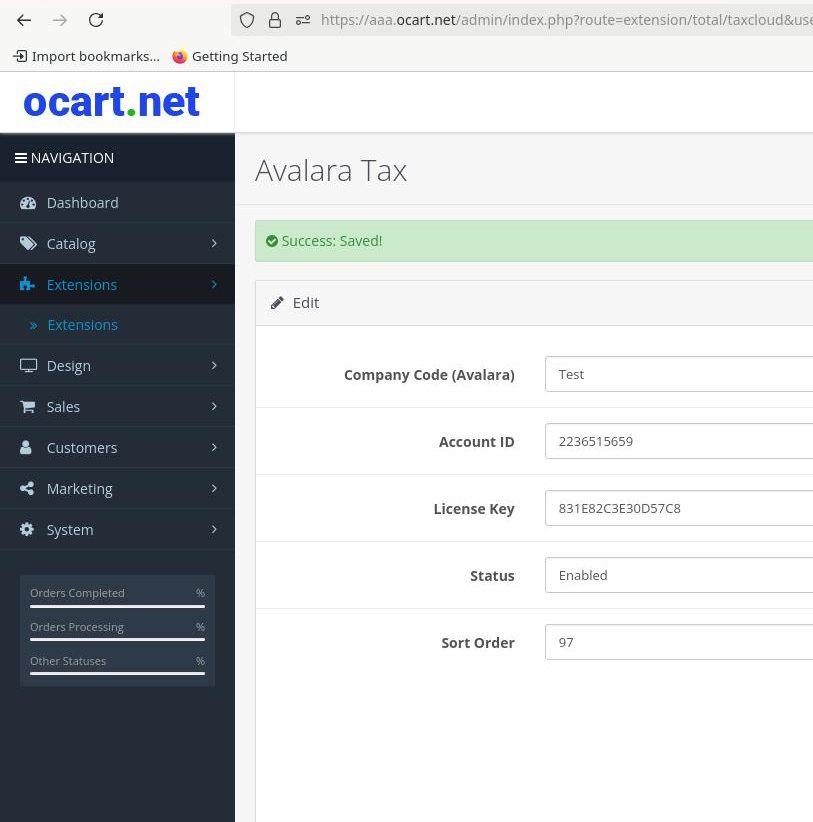Expand the System menu chevron
Screen dimensions: 813x822
pyautogui.click(x=214, y=529)
